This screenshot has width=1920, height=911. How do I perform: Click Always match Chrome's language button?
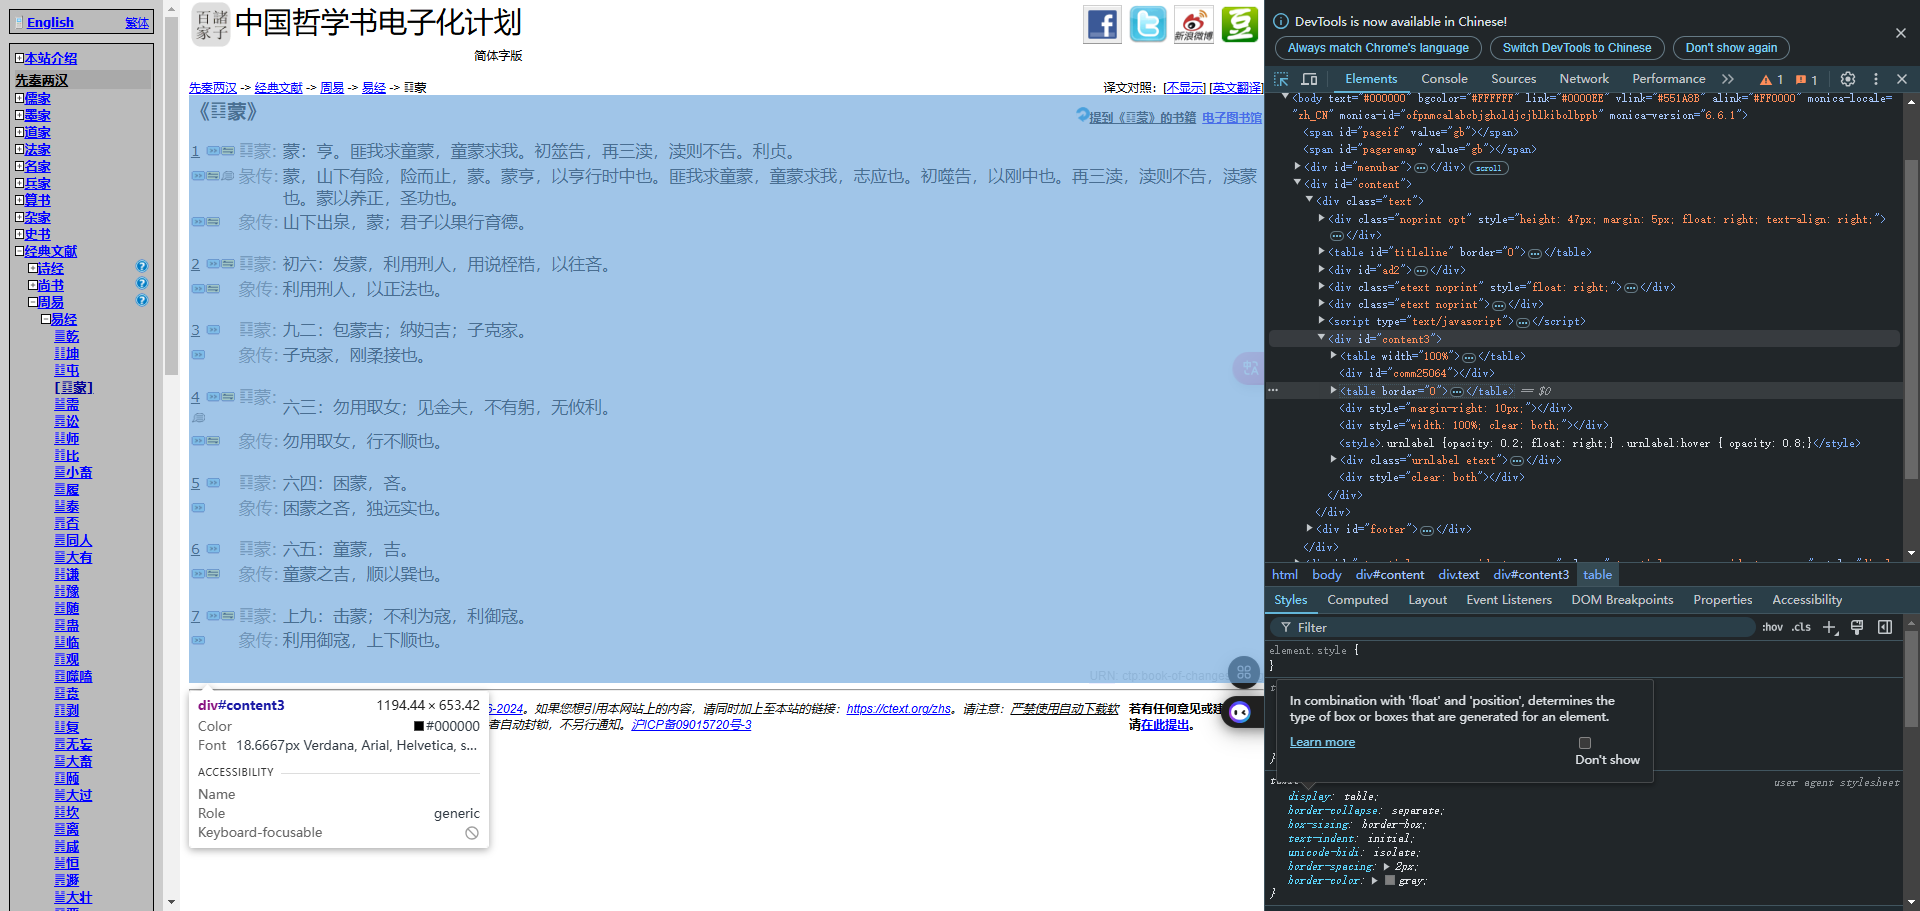(1377, 48)
